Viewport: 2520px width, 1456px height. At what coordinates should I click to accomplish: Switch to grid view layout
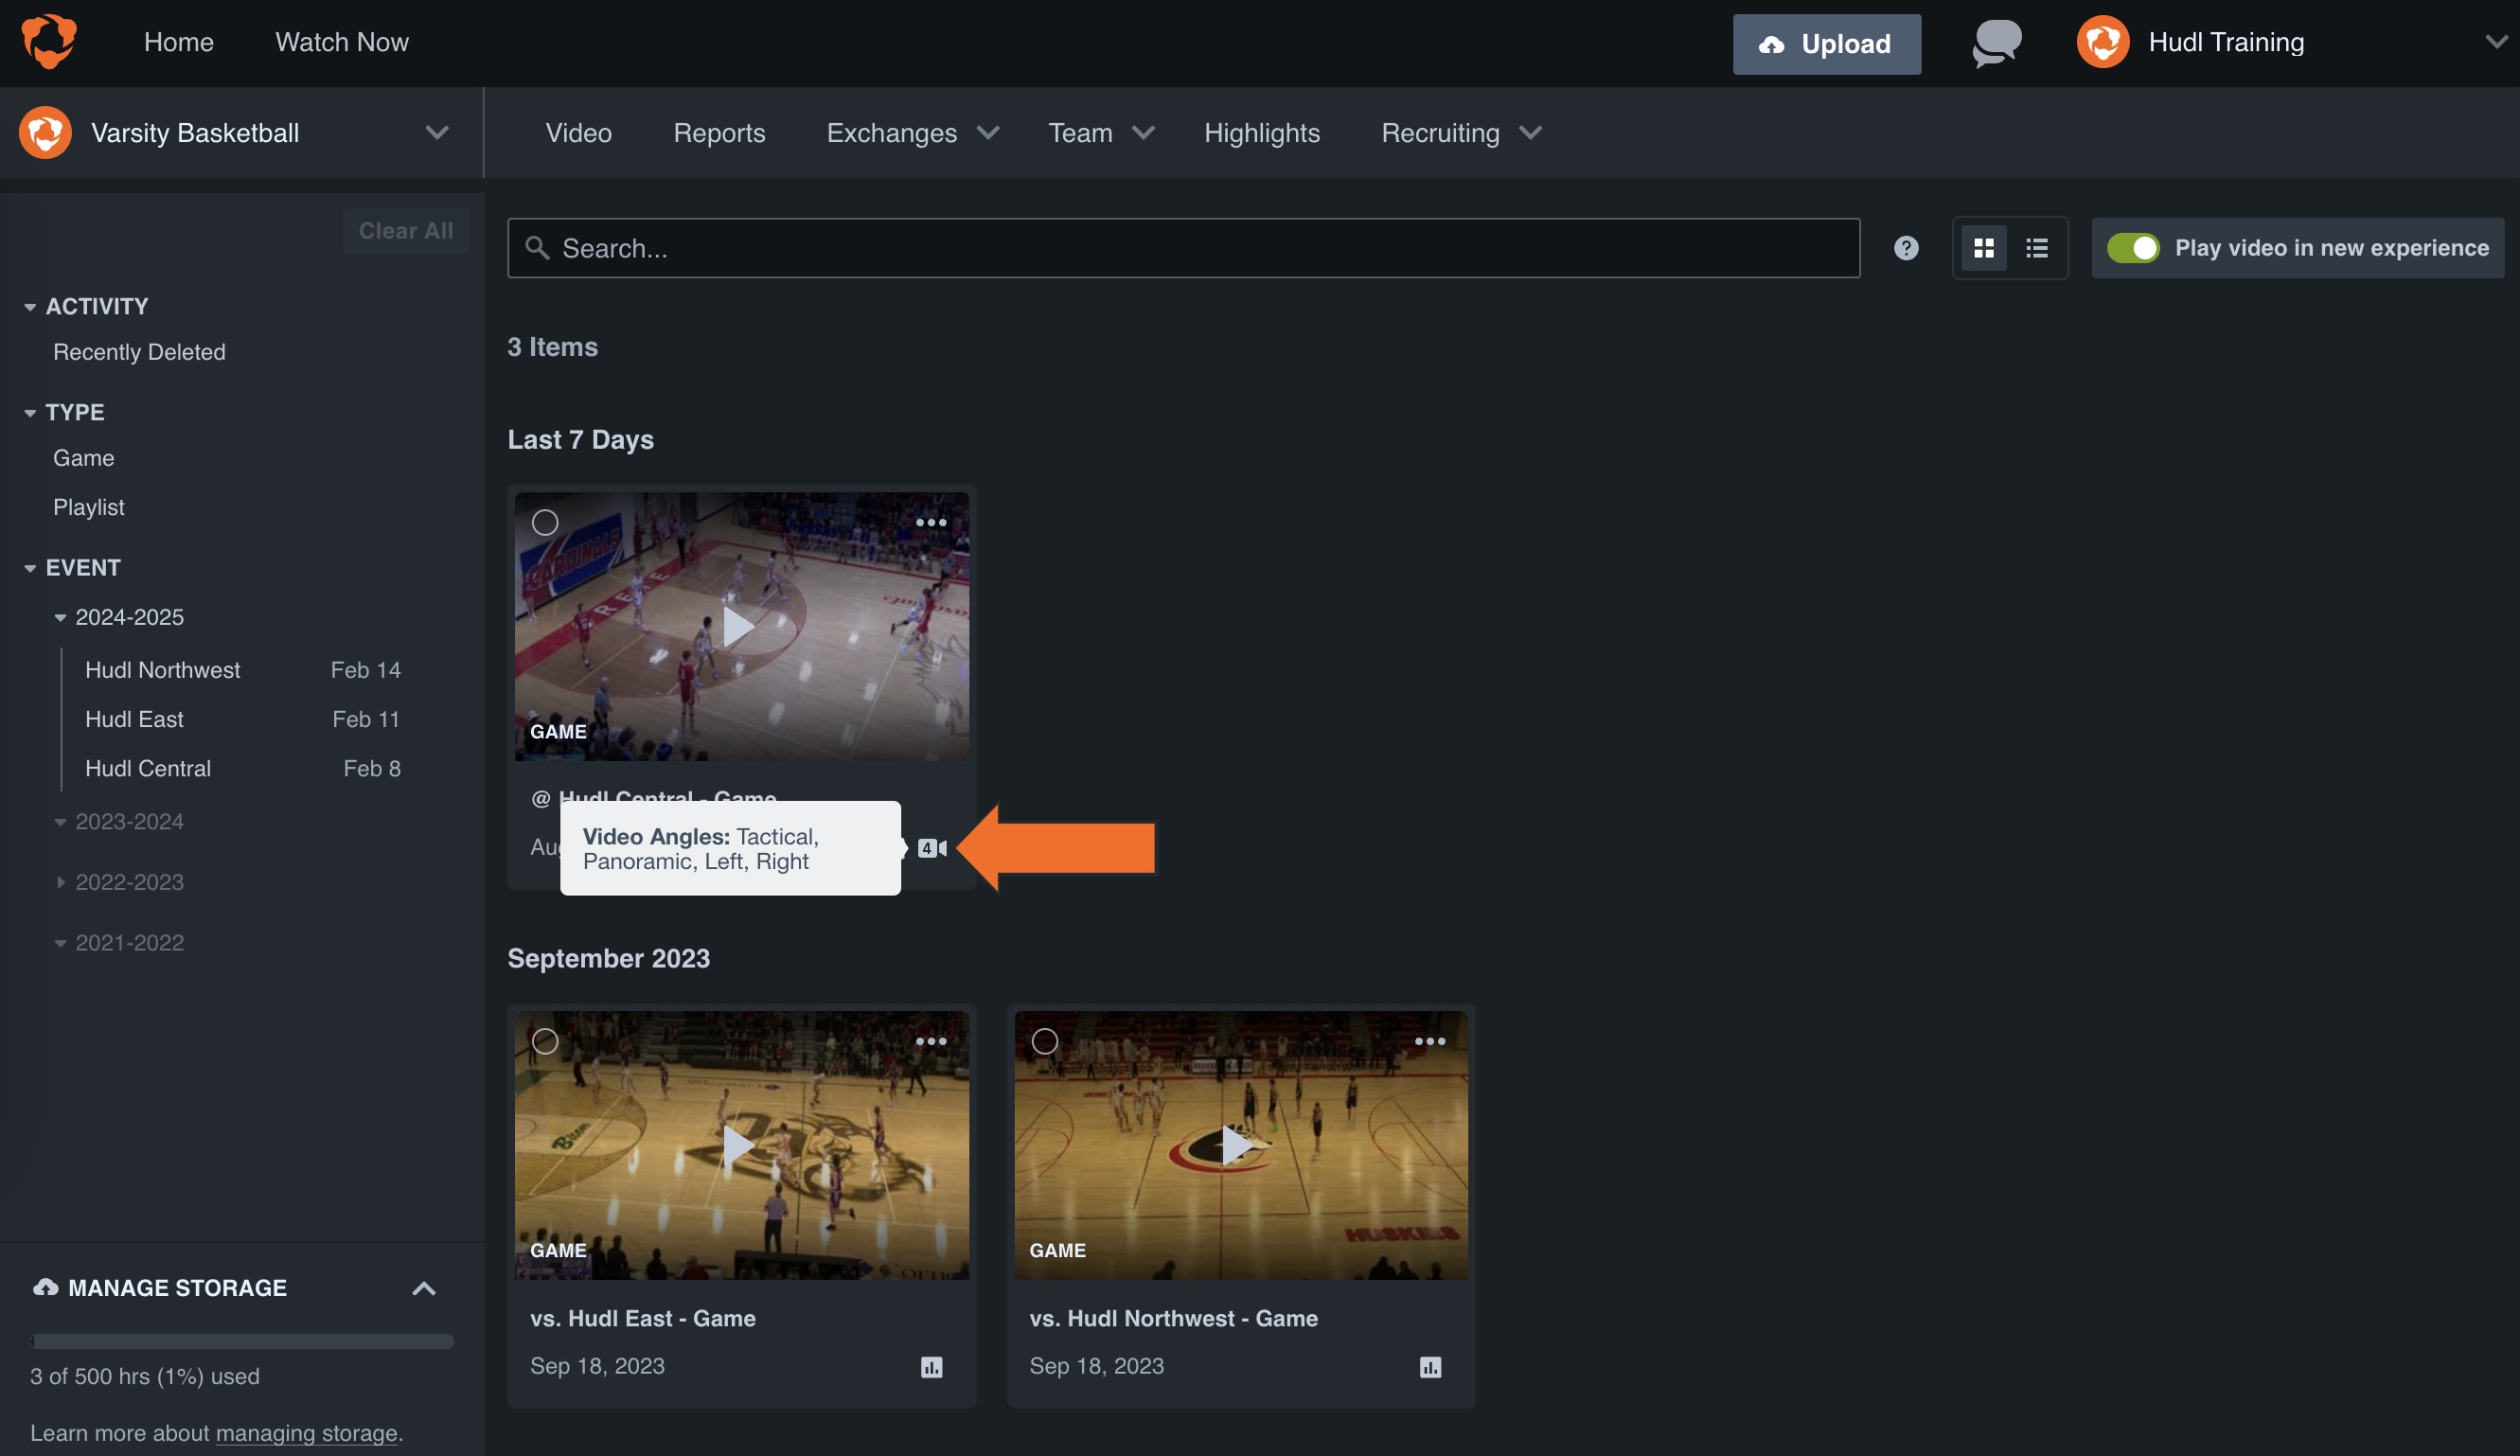pyautogui.click(x=1984, y=247)
